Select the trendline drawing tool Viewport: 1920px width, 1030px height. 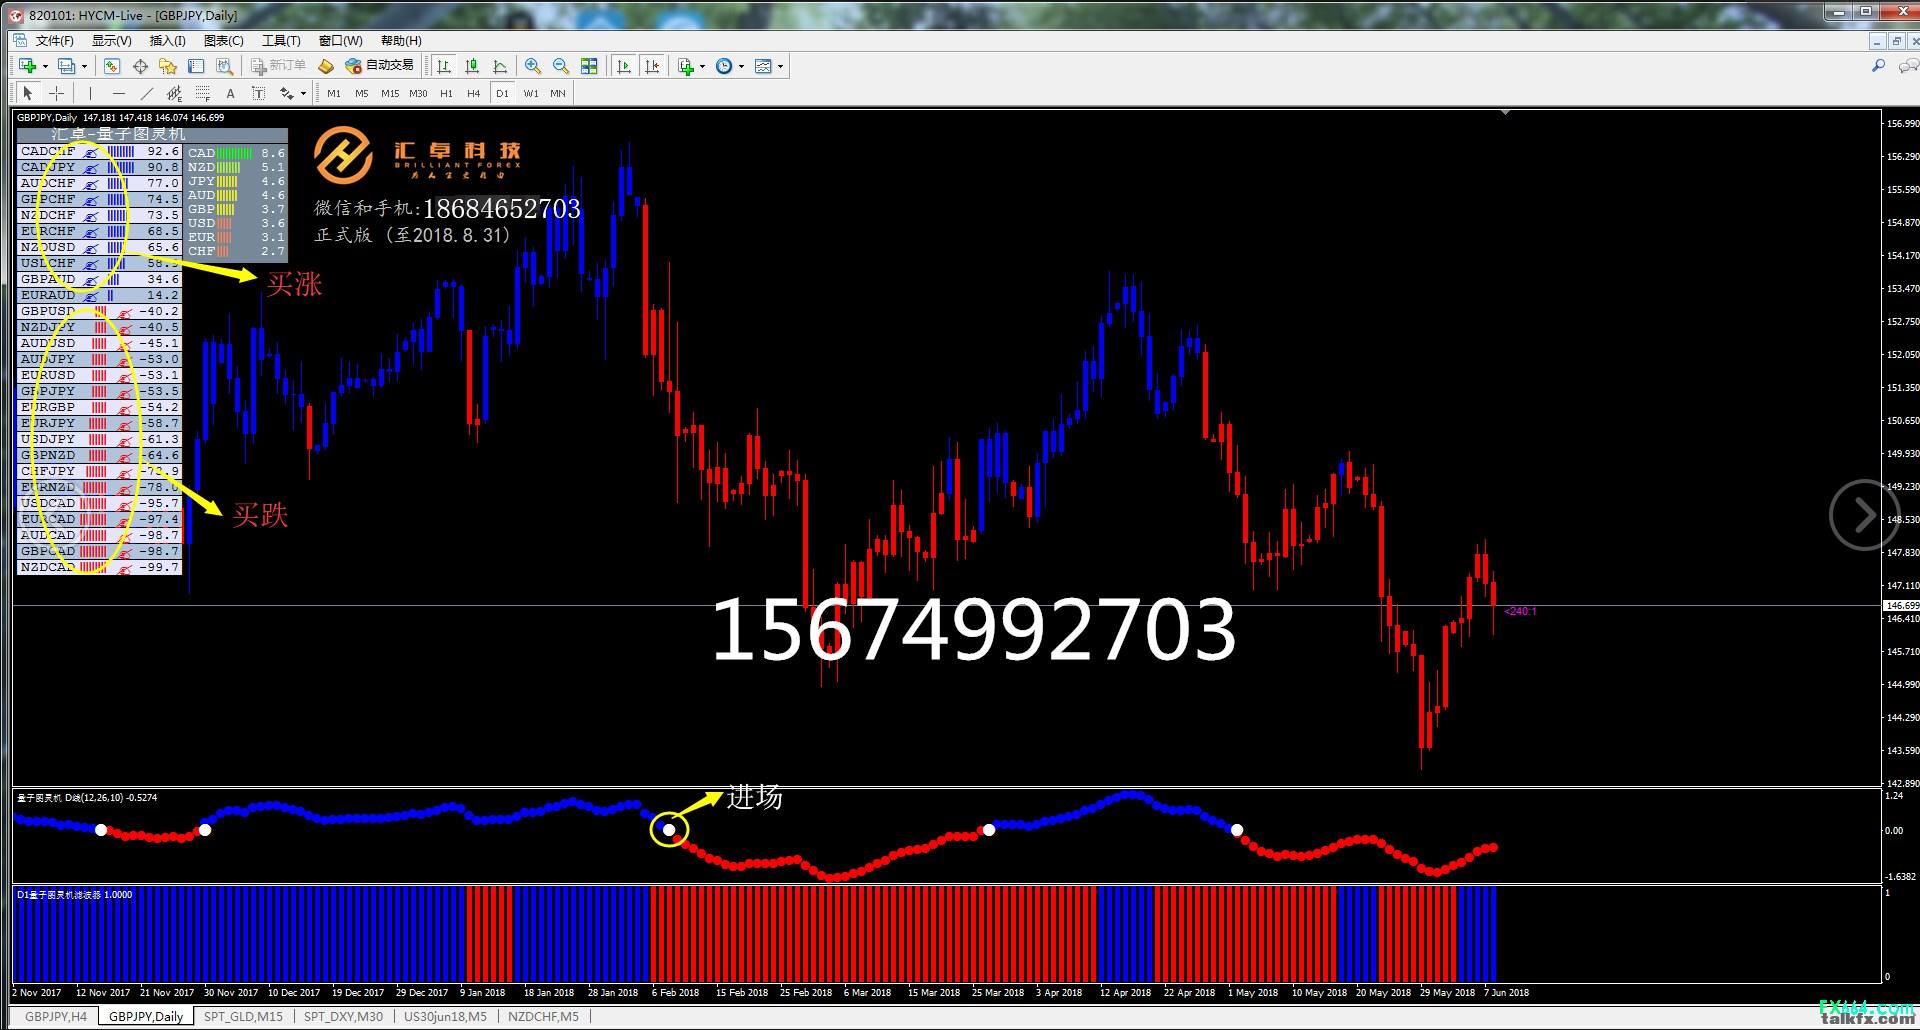(147, 93)
